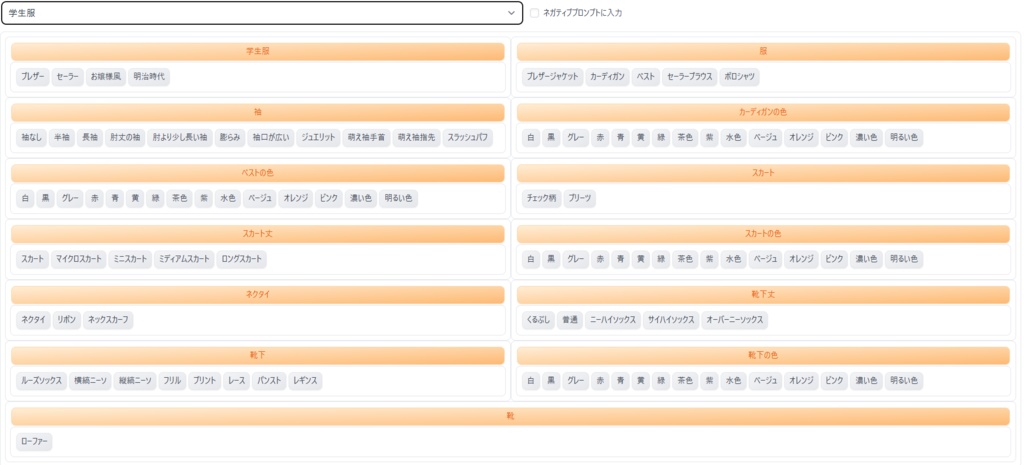This screenshot has height=465, width=1024.
Task: Click the パンスト tag
Action: point(270,381)
